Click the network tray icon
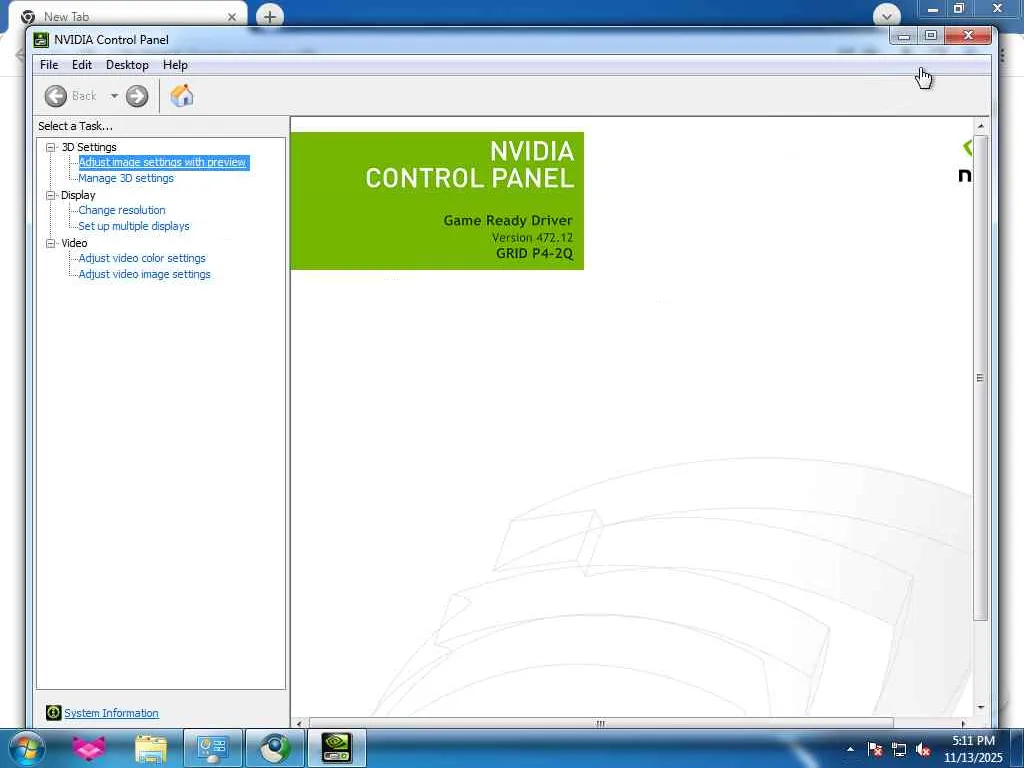Image resolution: width=1024 pixels, height=768 pixels. point(899,749)
